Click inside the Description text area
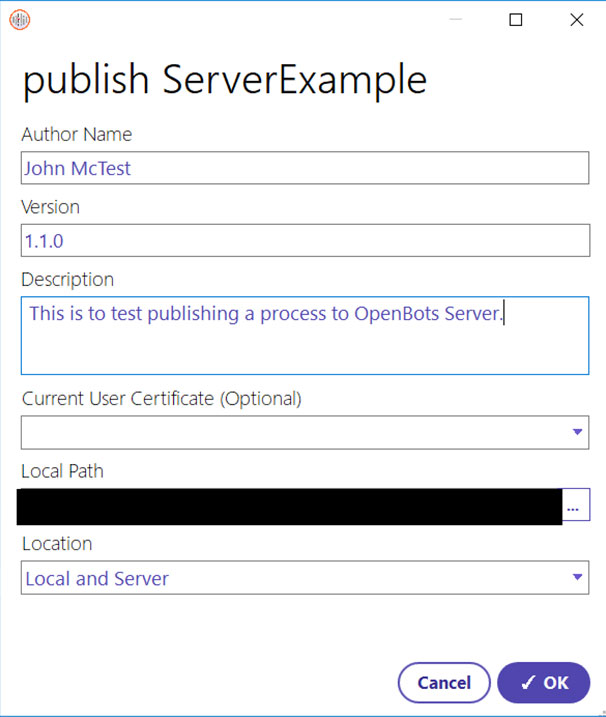This screenshot has width=606, height=717. (x=305, y=336)
